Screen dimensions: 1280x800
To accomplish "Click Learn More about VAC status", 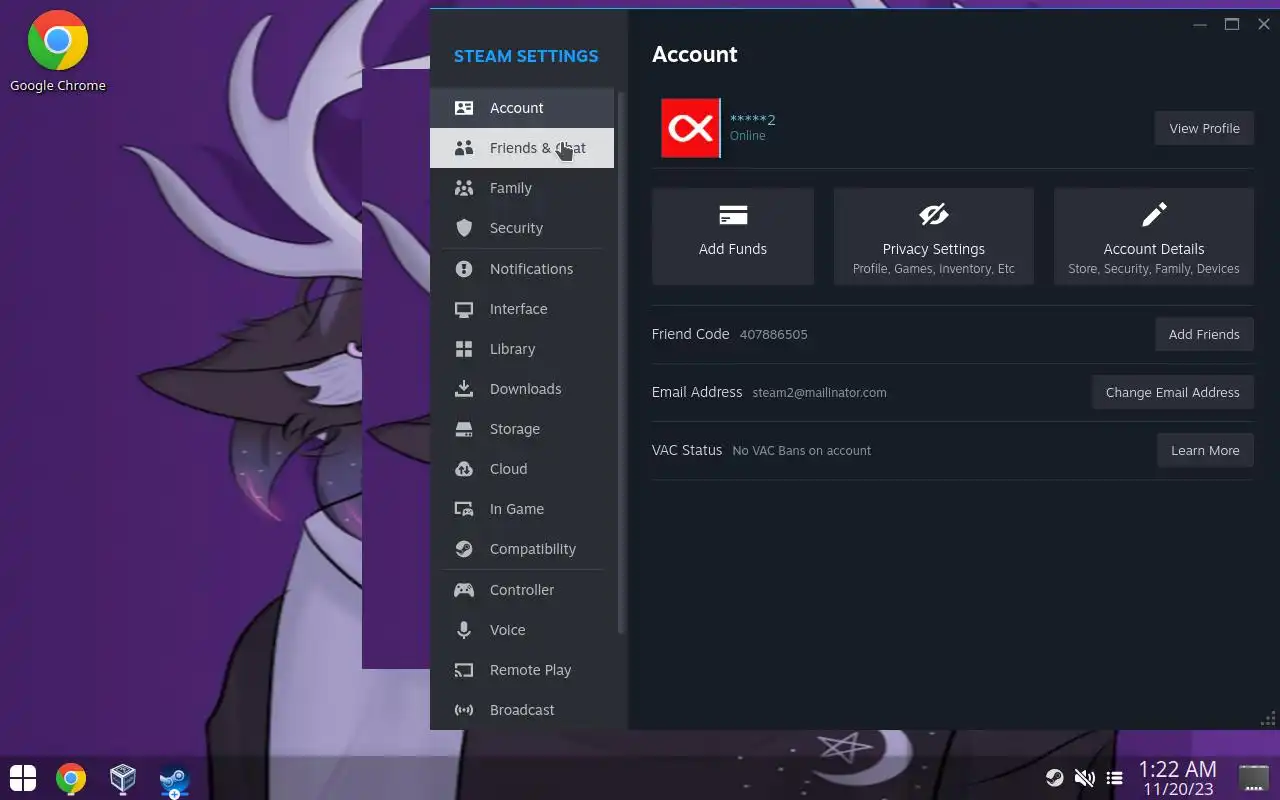I will 1205,450.
